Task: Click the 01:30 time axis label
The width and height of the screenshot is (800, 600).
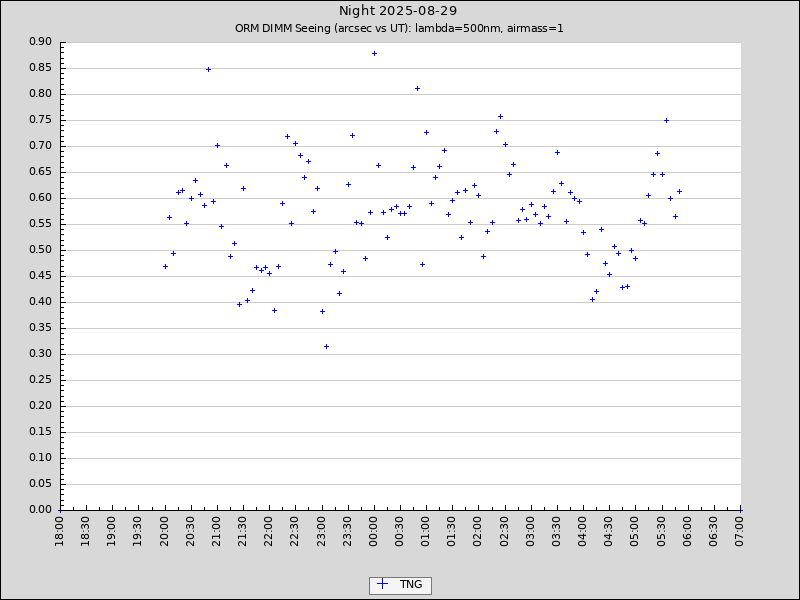Action: [x=453, y=532]
